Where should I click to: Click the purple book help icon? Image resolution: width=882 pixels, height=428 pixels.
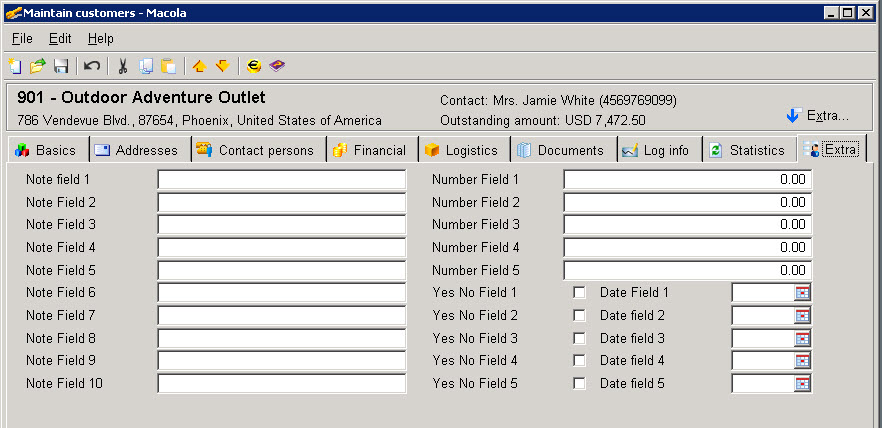[277, 66]
